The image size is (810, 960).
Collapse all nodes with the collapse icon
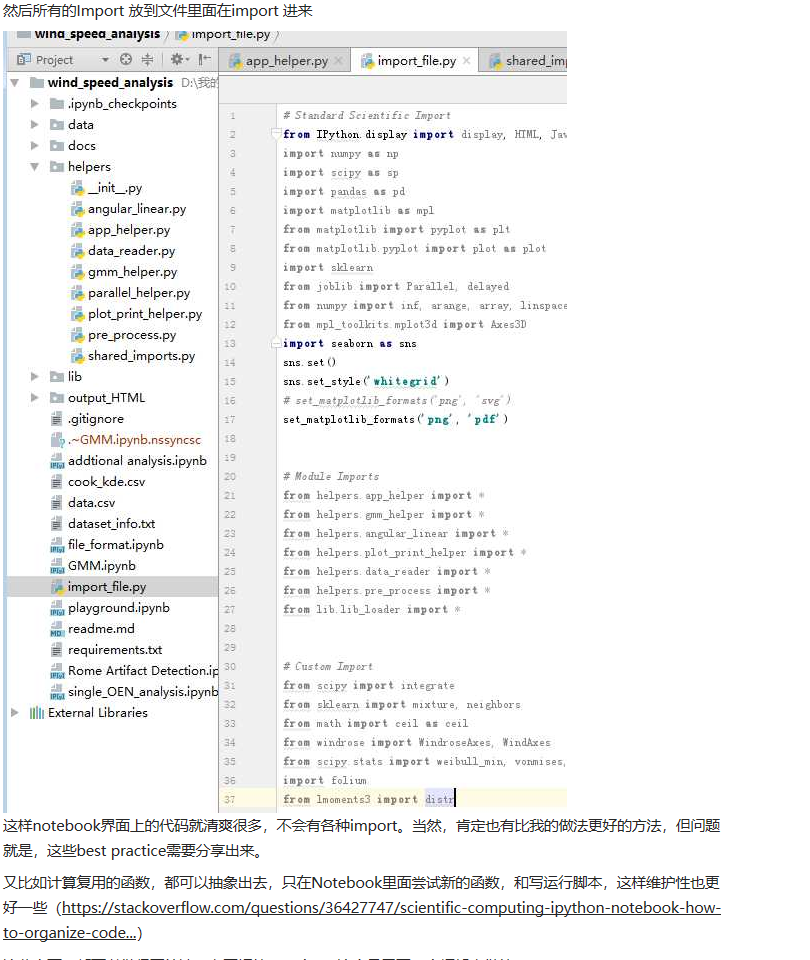(146, 59)
